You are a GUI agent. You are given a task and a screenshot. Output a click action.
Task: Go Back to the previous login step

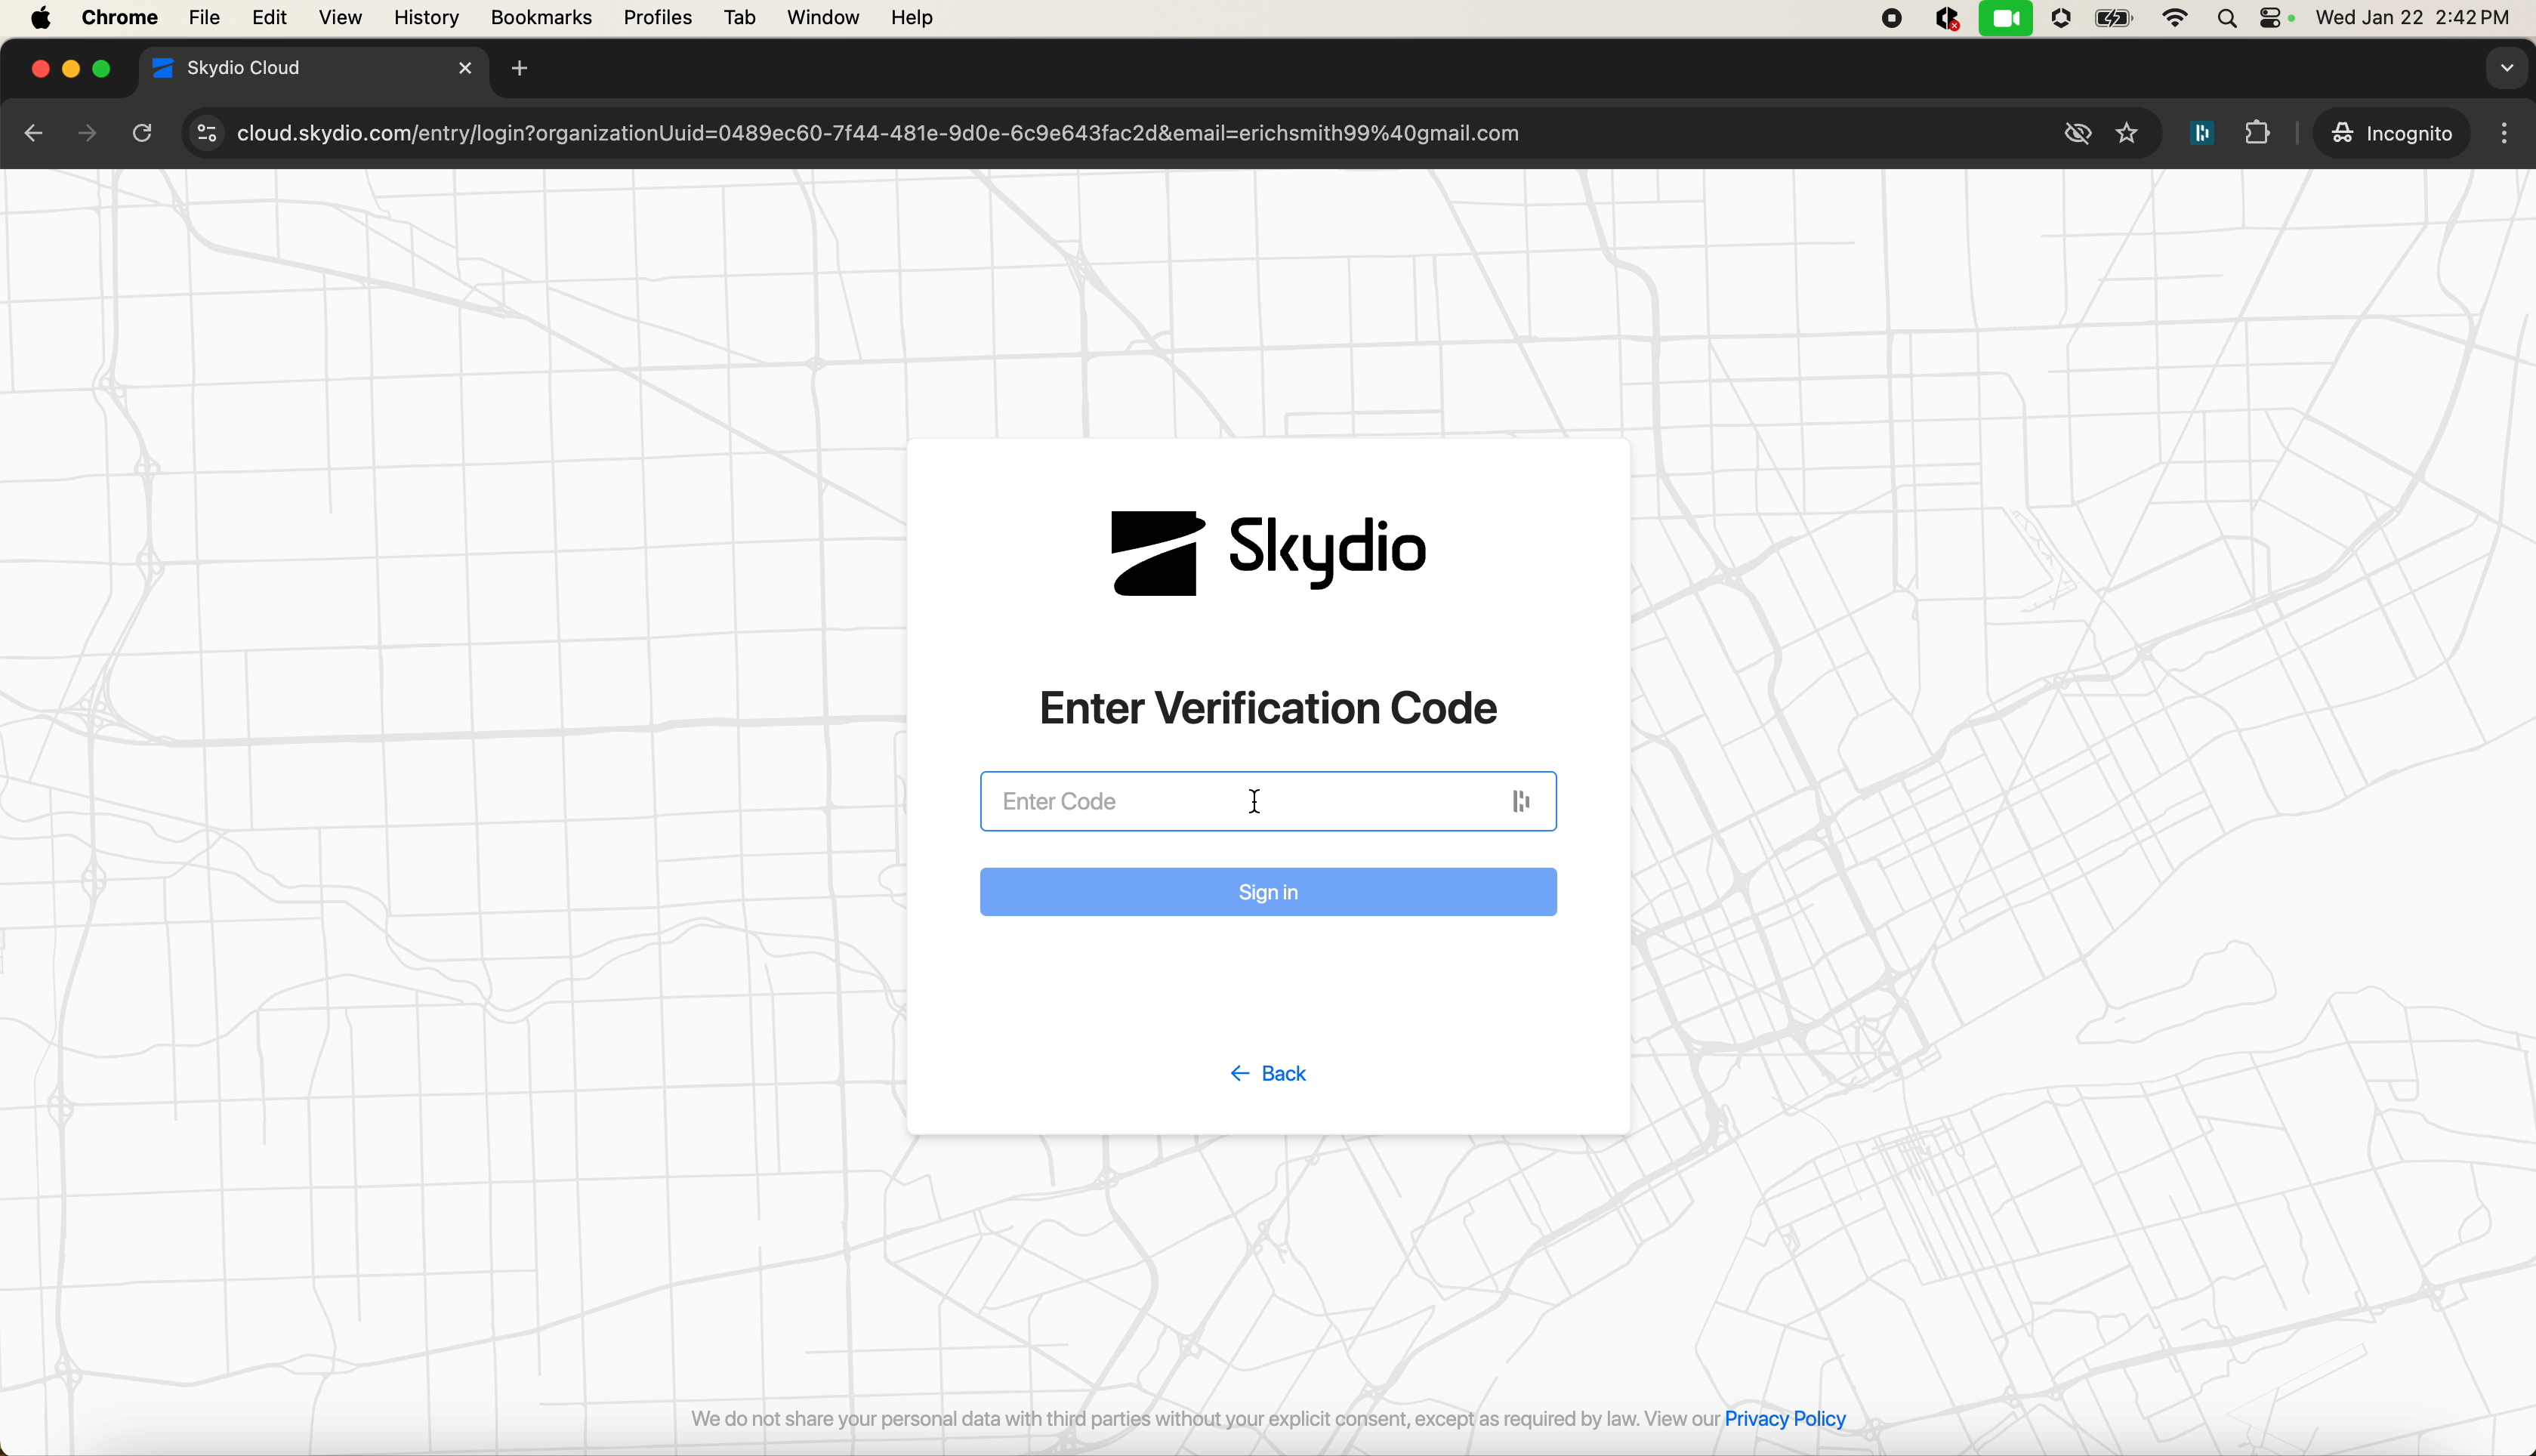click(1268, 1074)
